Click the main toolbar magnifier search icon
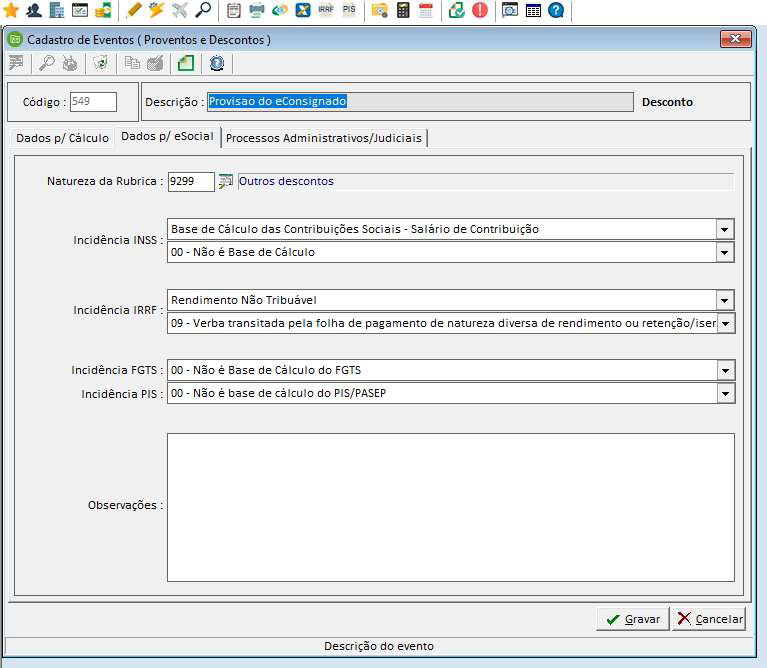 [x=203, y=10]
